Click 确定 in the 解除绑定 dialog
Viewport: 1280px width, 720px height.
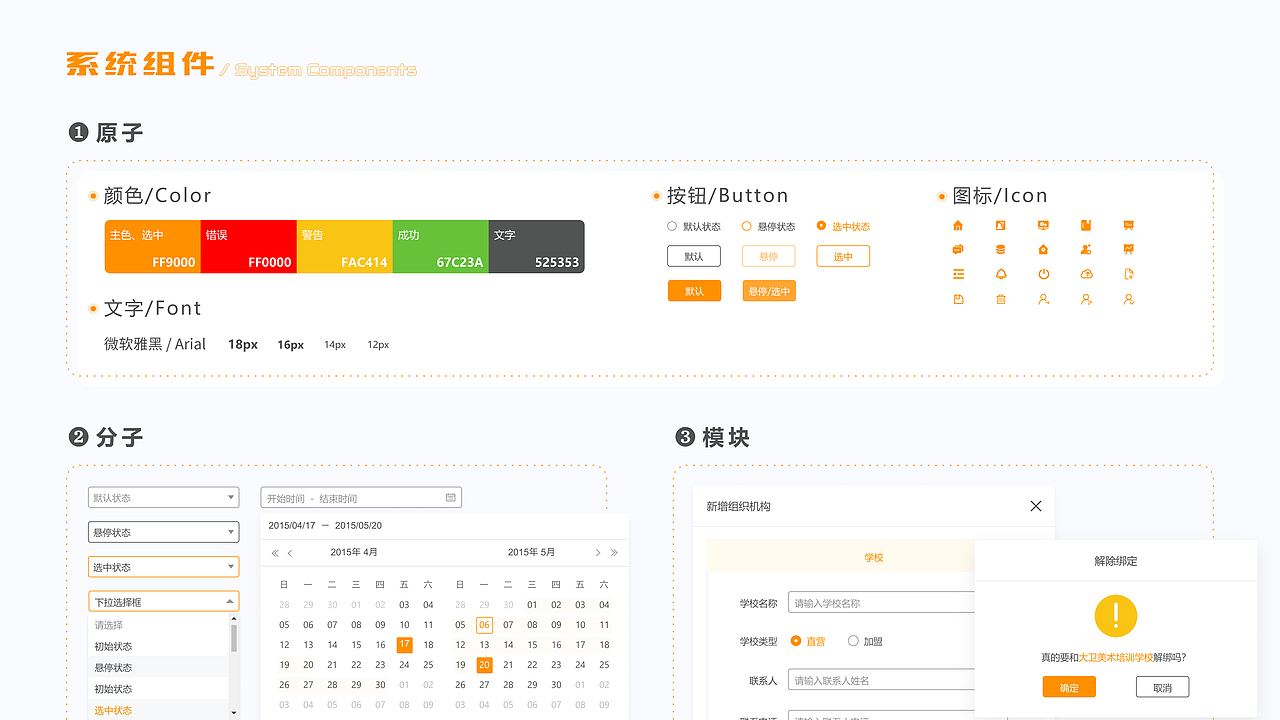[1069, 687]
